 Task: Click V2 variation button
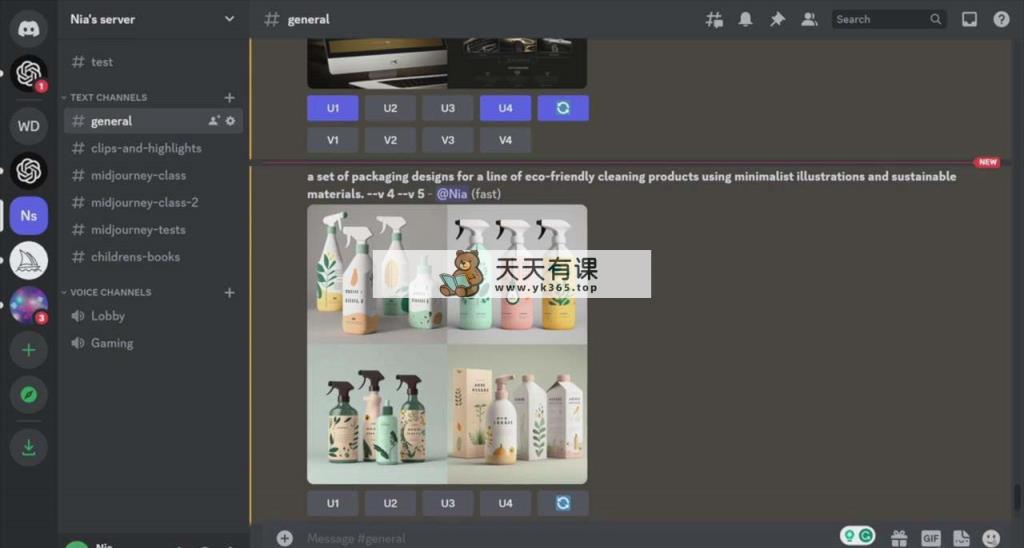pyautogui.click(x=391, y=140)
